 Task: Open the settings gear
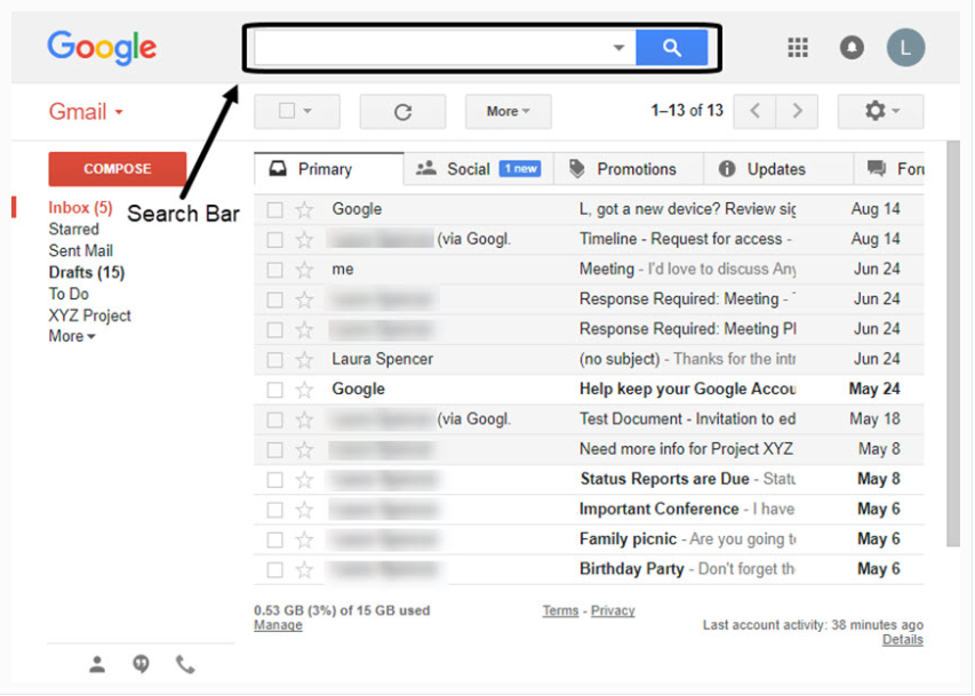[875, 111]
